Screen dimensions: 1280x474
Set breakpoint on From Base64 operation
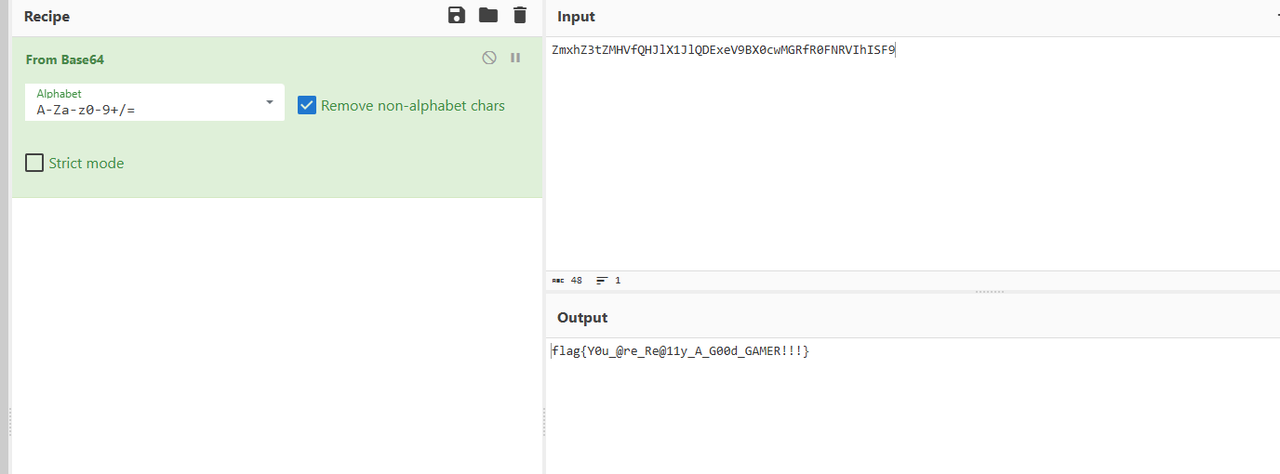pos(516,58)
